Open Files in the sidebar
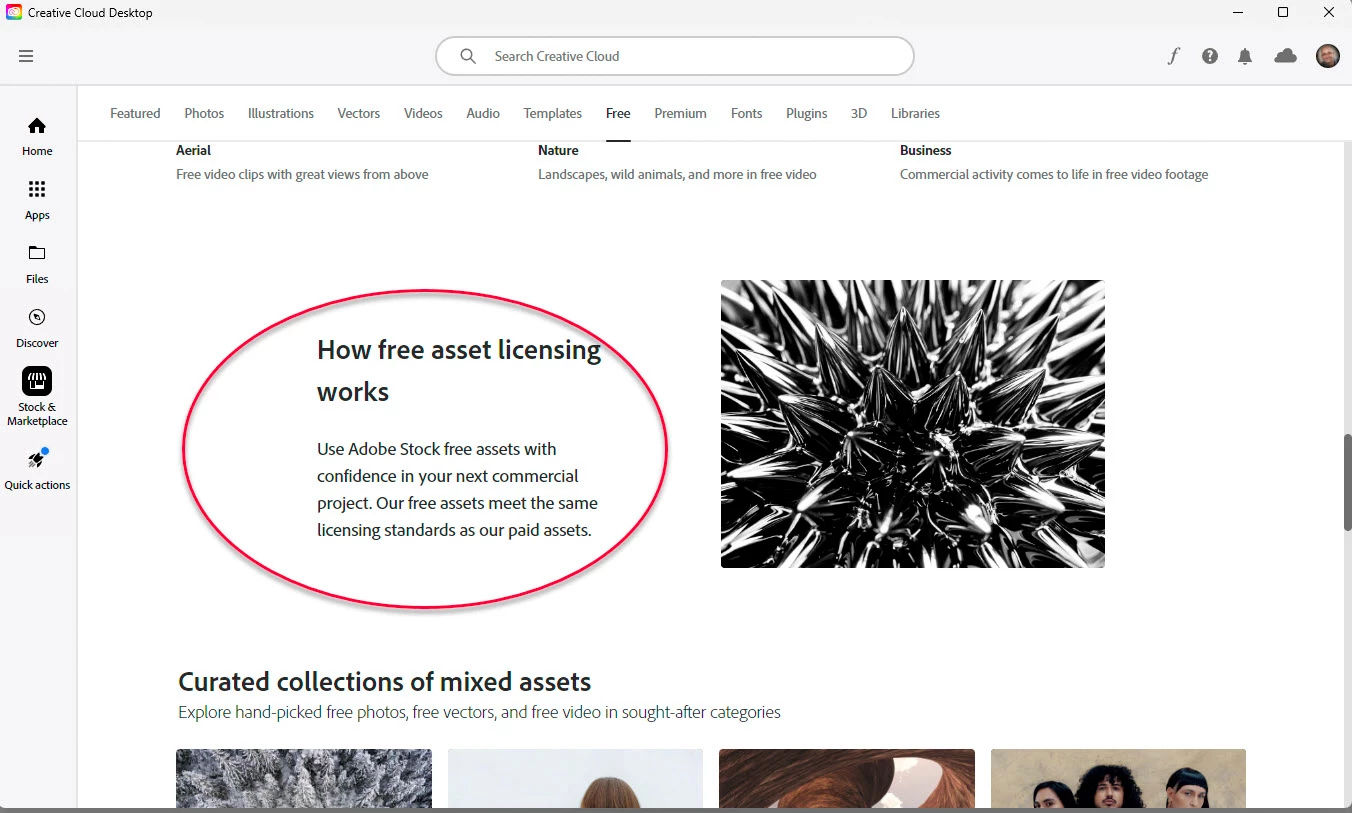The image size is (1352, 813). coord(37,265)
